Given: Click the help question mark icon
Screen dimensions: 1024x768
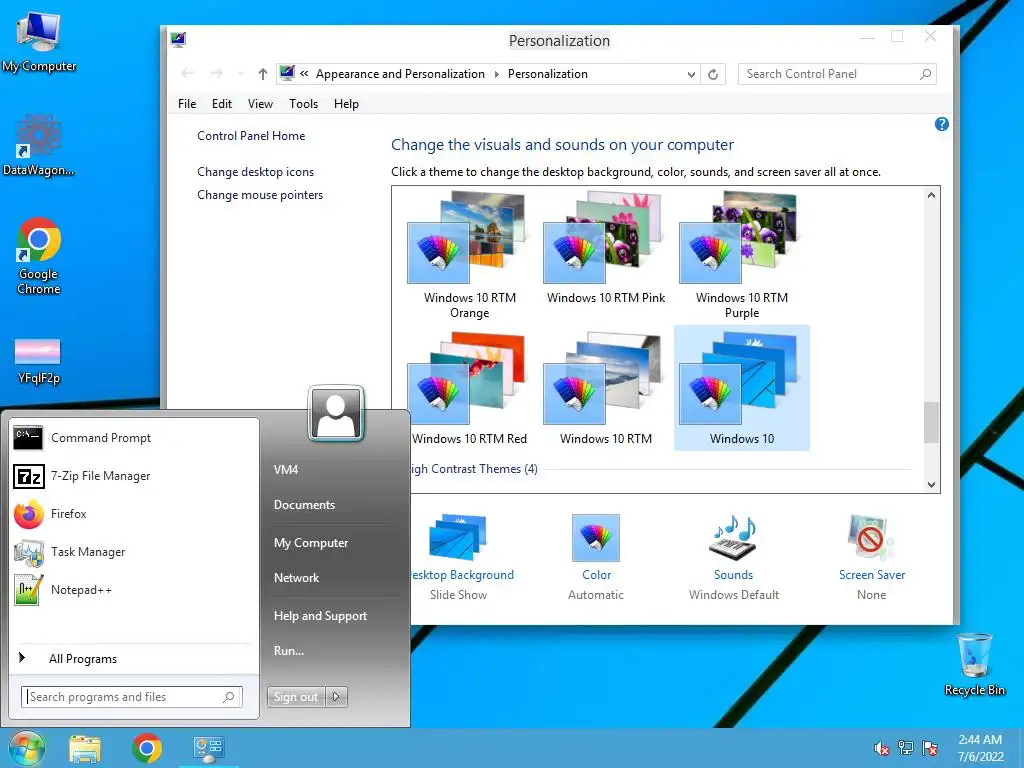Looking at the screenshot, I should 942,124.
